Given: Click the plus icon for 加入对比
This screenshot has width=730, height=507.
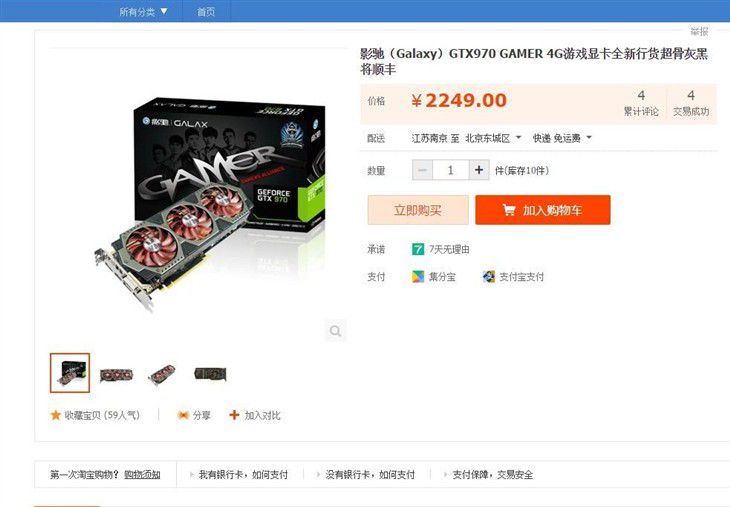Looking at the screenshot, I should pos(234,415).
